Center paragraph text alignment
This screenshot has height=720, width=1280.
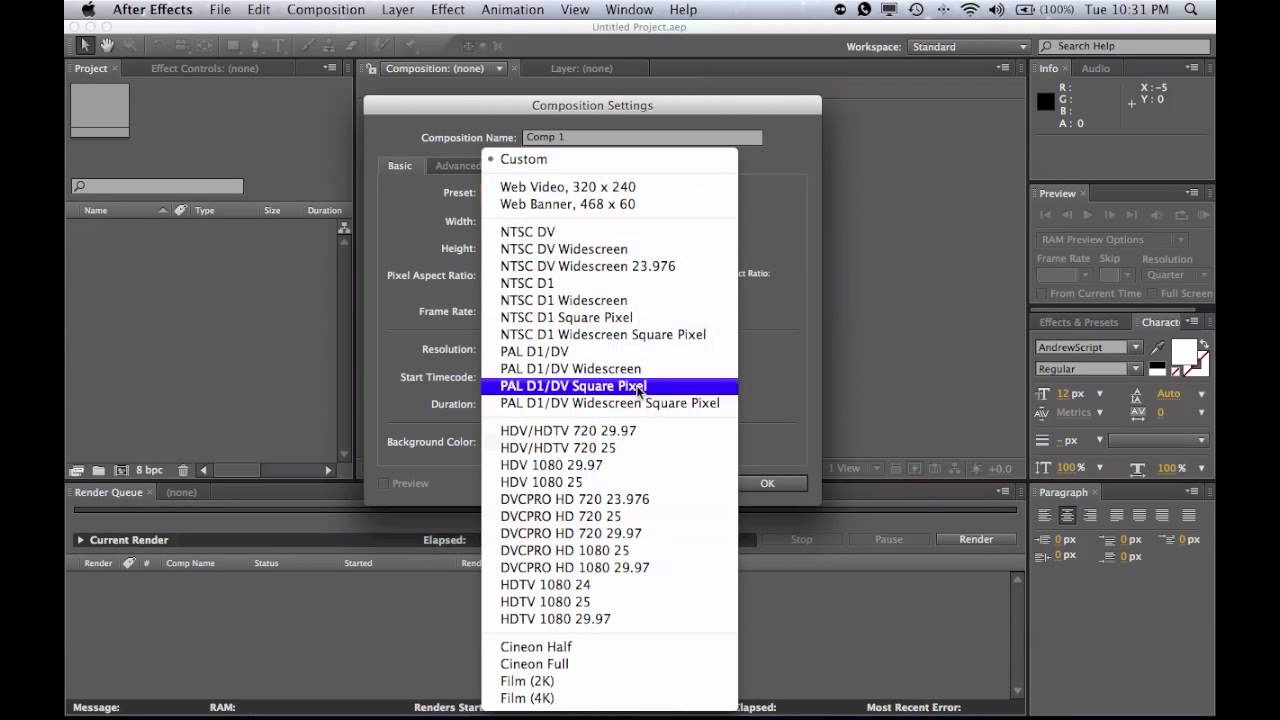tap(1067, 516)
